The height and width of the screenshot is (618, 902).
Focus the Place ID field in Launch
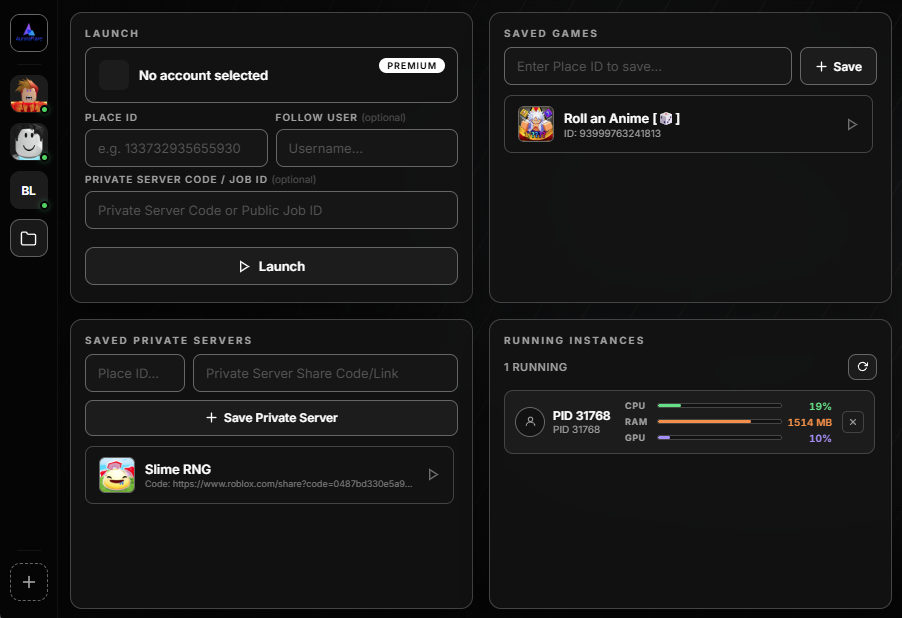pos(176,148)
